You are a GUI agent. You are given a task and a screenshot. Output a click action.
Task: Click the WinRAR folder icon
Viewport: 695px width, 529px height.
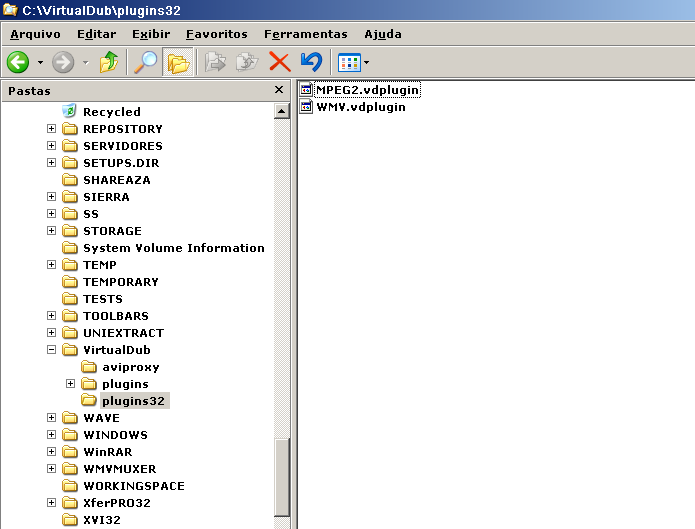click(x=70, y=452)
